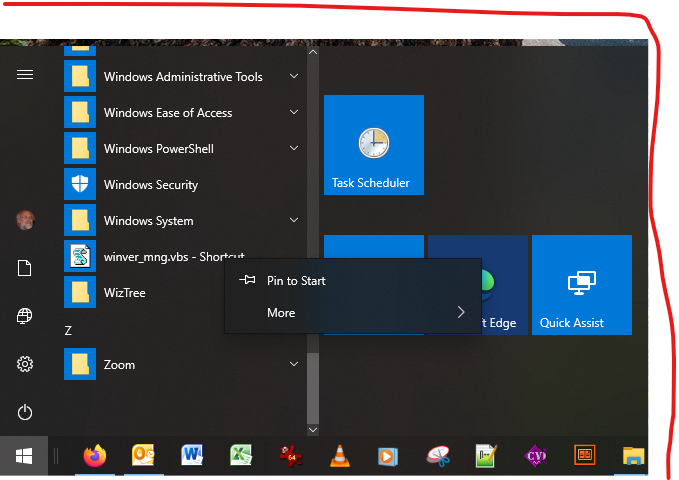Choose More in the context menu
Viewport: 679px width, 480px height.
tap(353, 312)
